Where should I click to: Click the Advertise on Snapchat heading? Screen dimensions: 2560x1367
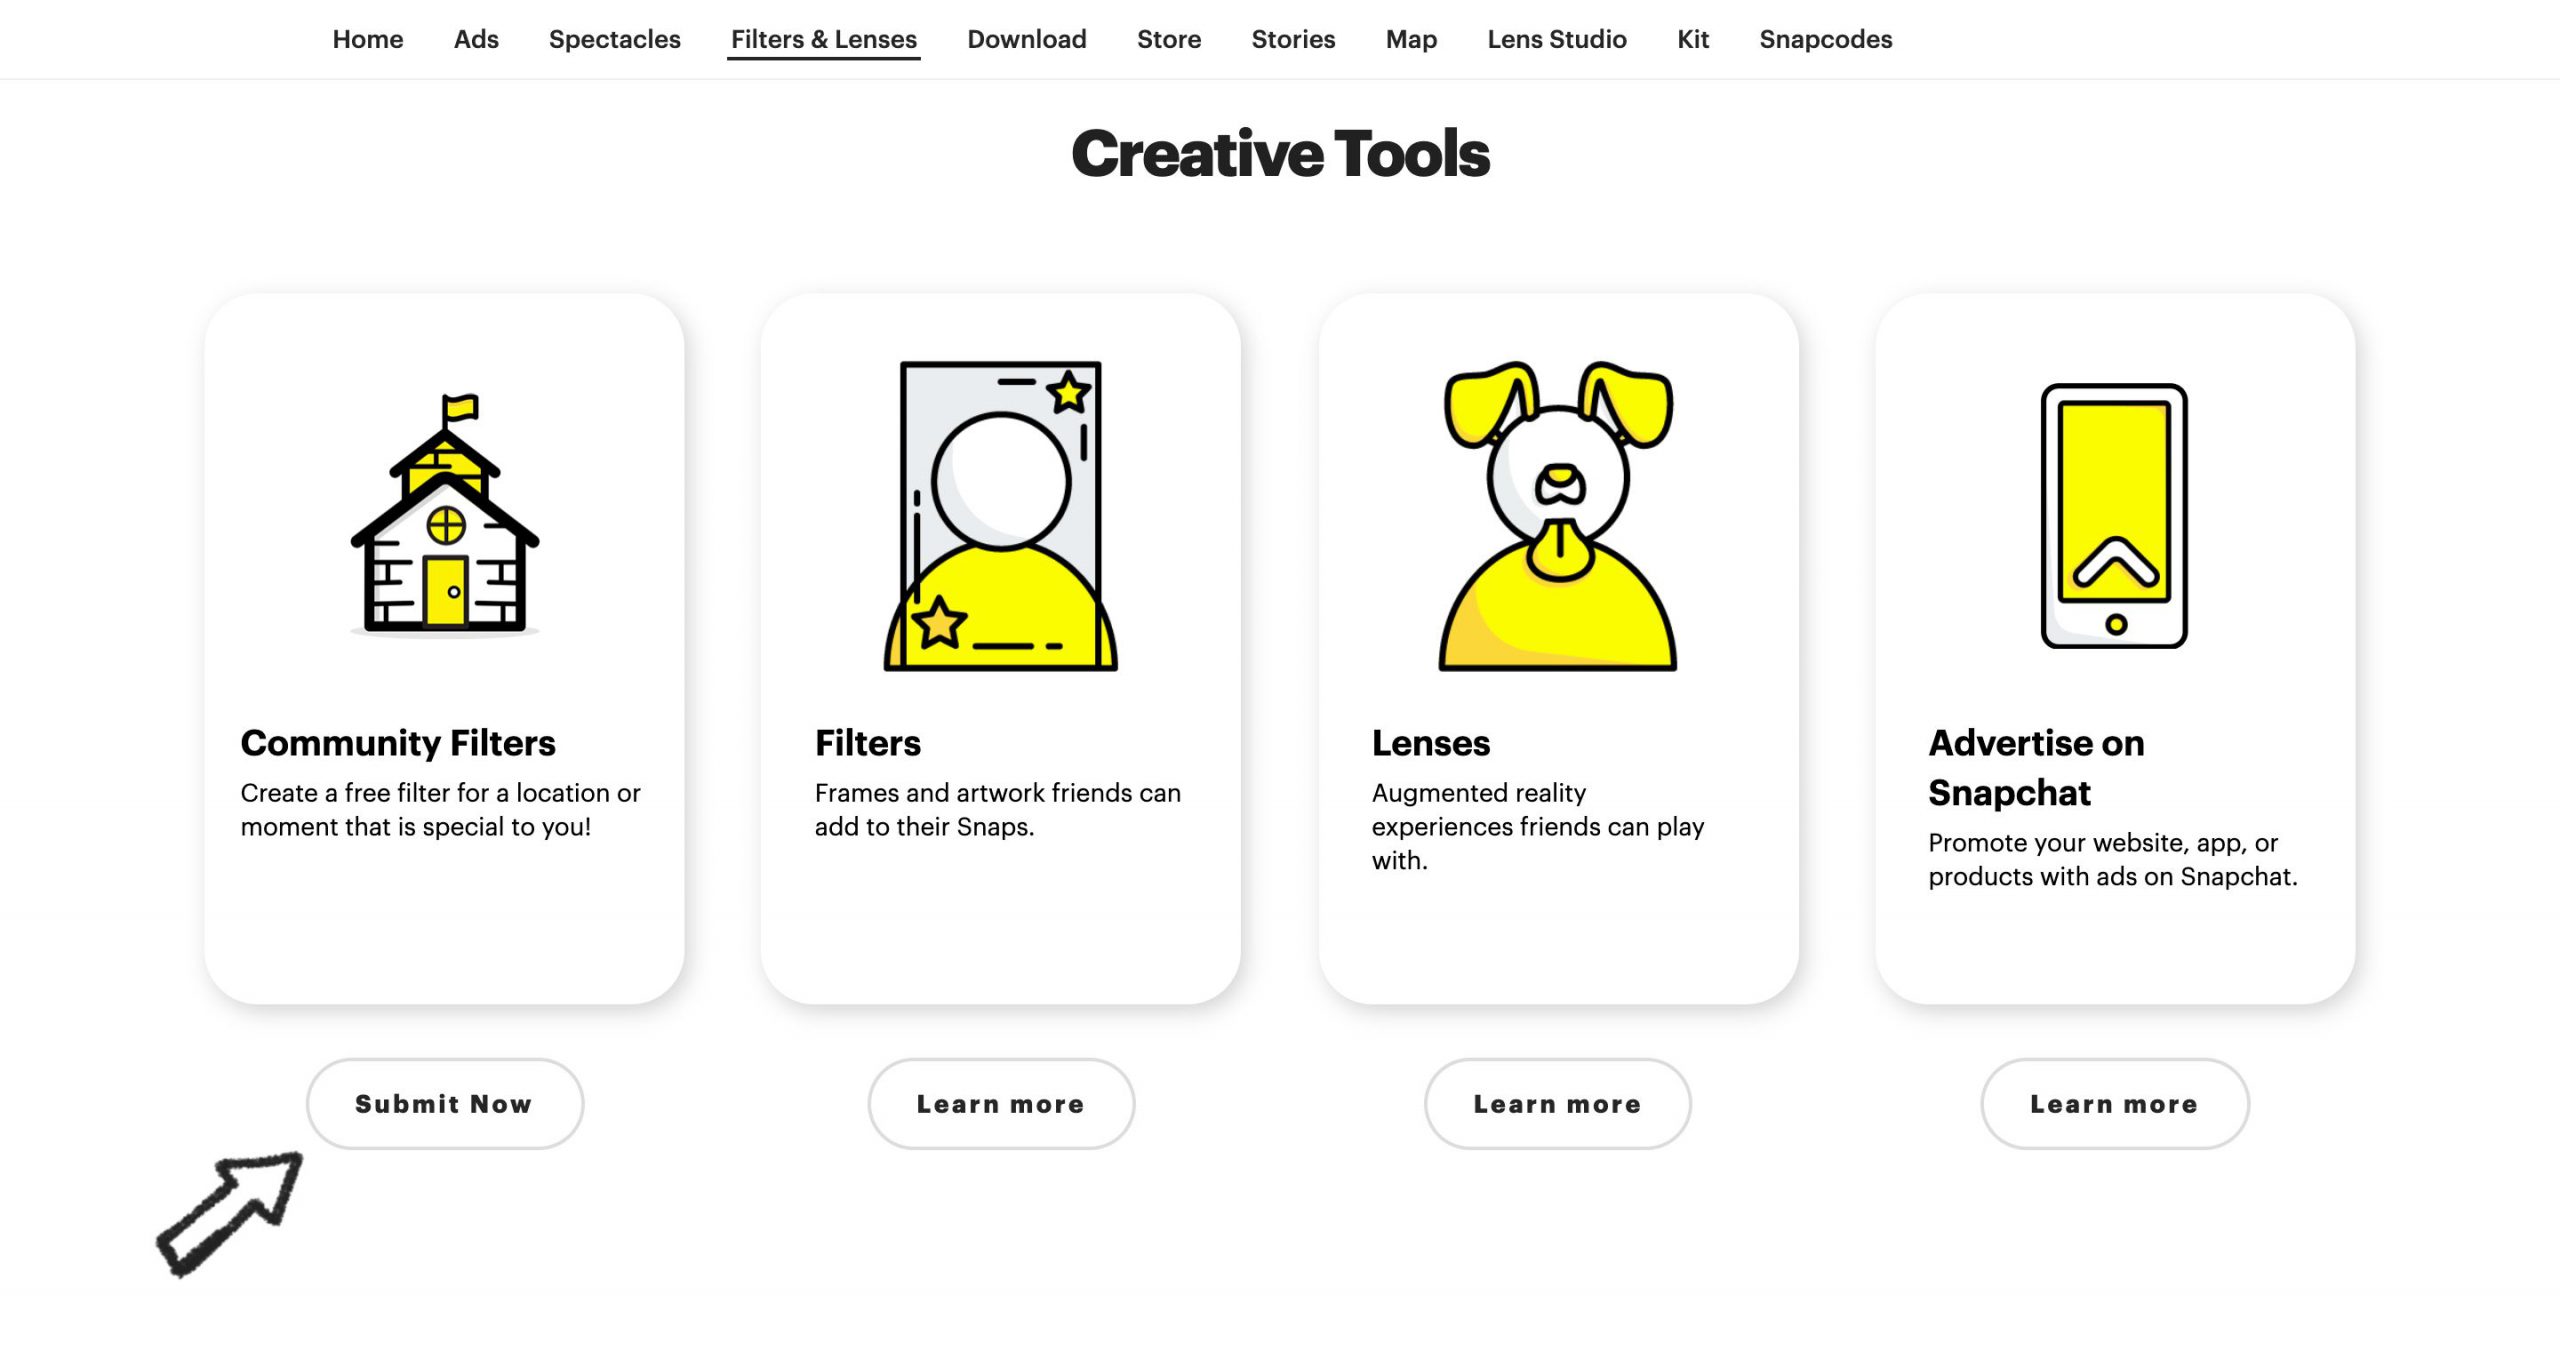2035,767
